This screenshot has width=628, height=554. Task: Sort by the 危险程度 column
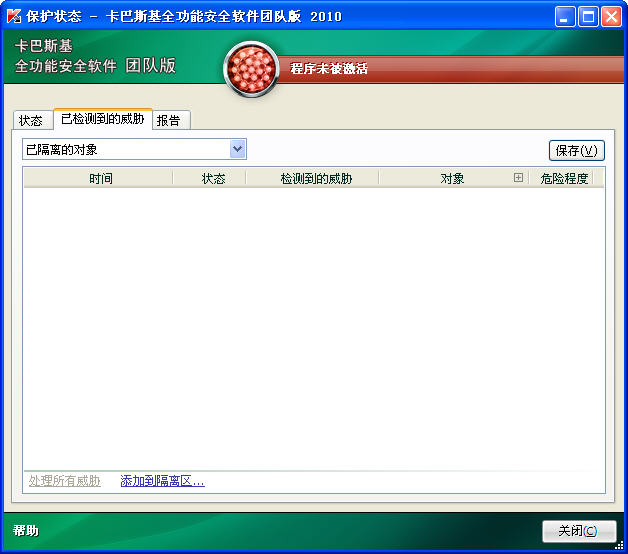(x=564, y=178)
